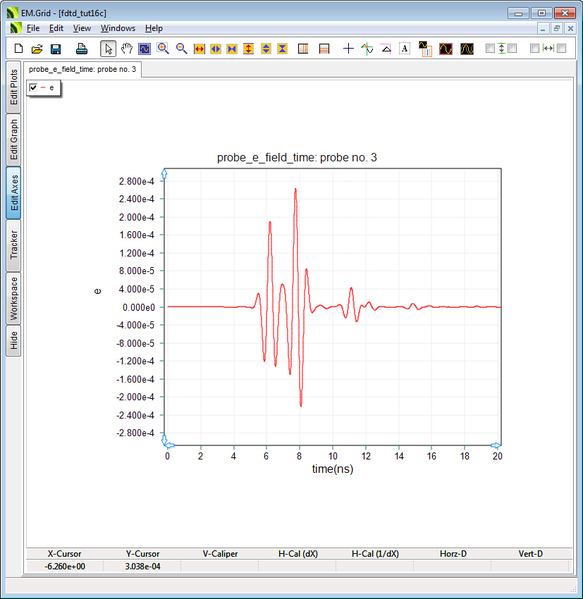The height and width of the screenshot is (599, 583).
Task: Click the V-Caliper column header
Action: pos(220,554)
